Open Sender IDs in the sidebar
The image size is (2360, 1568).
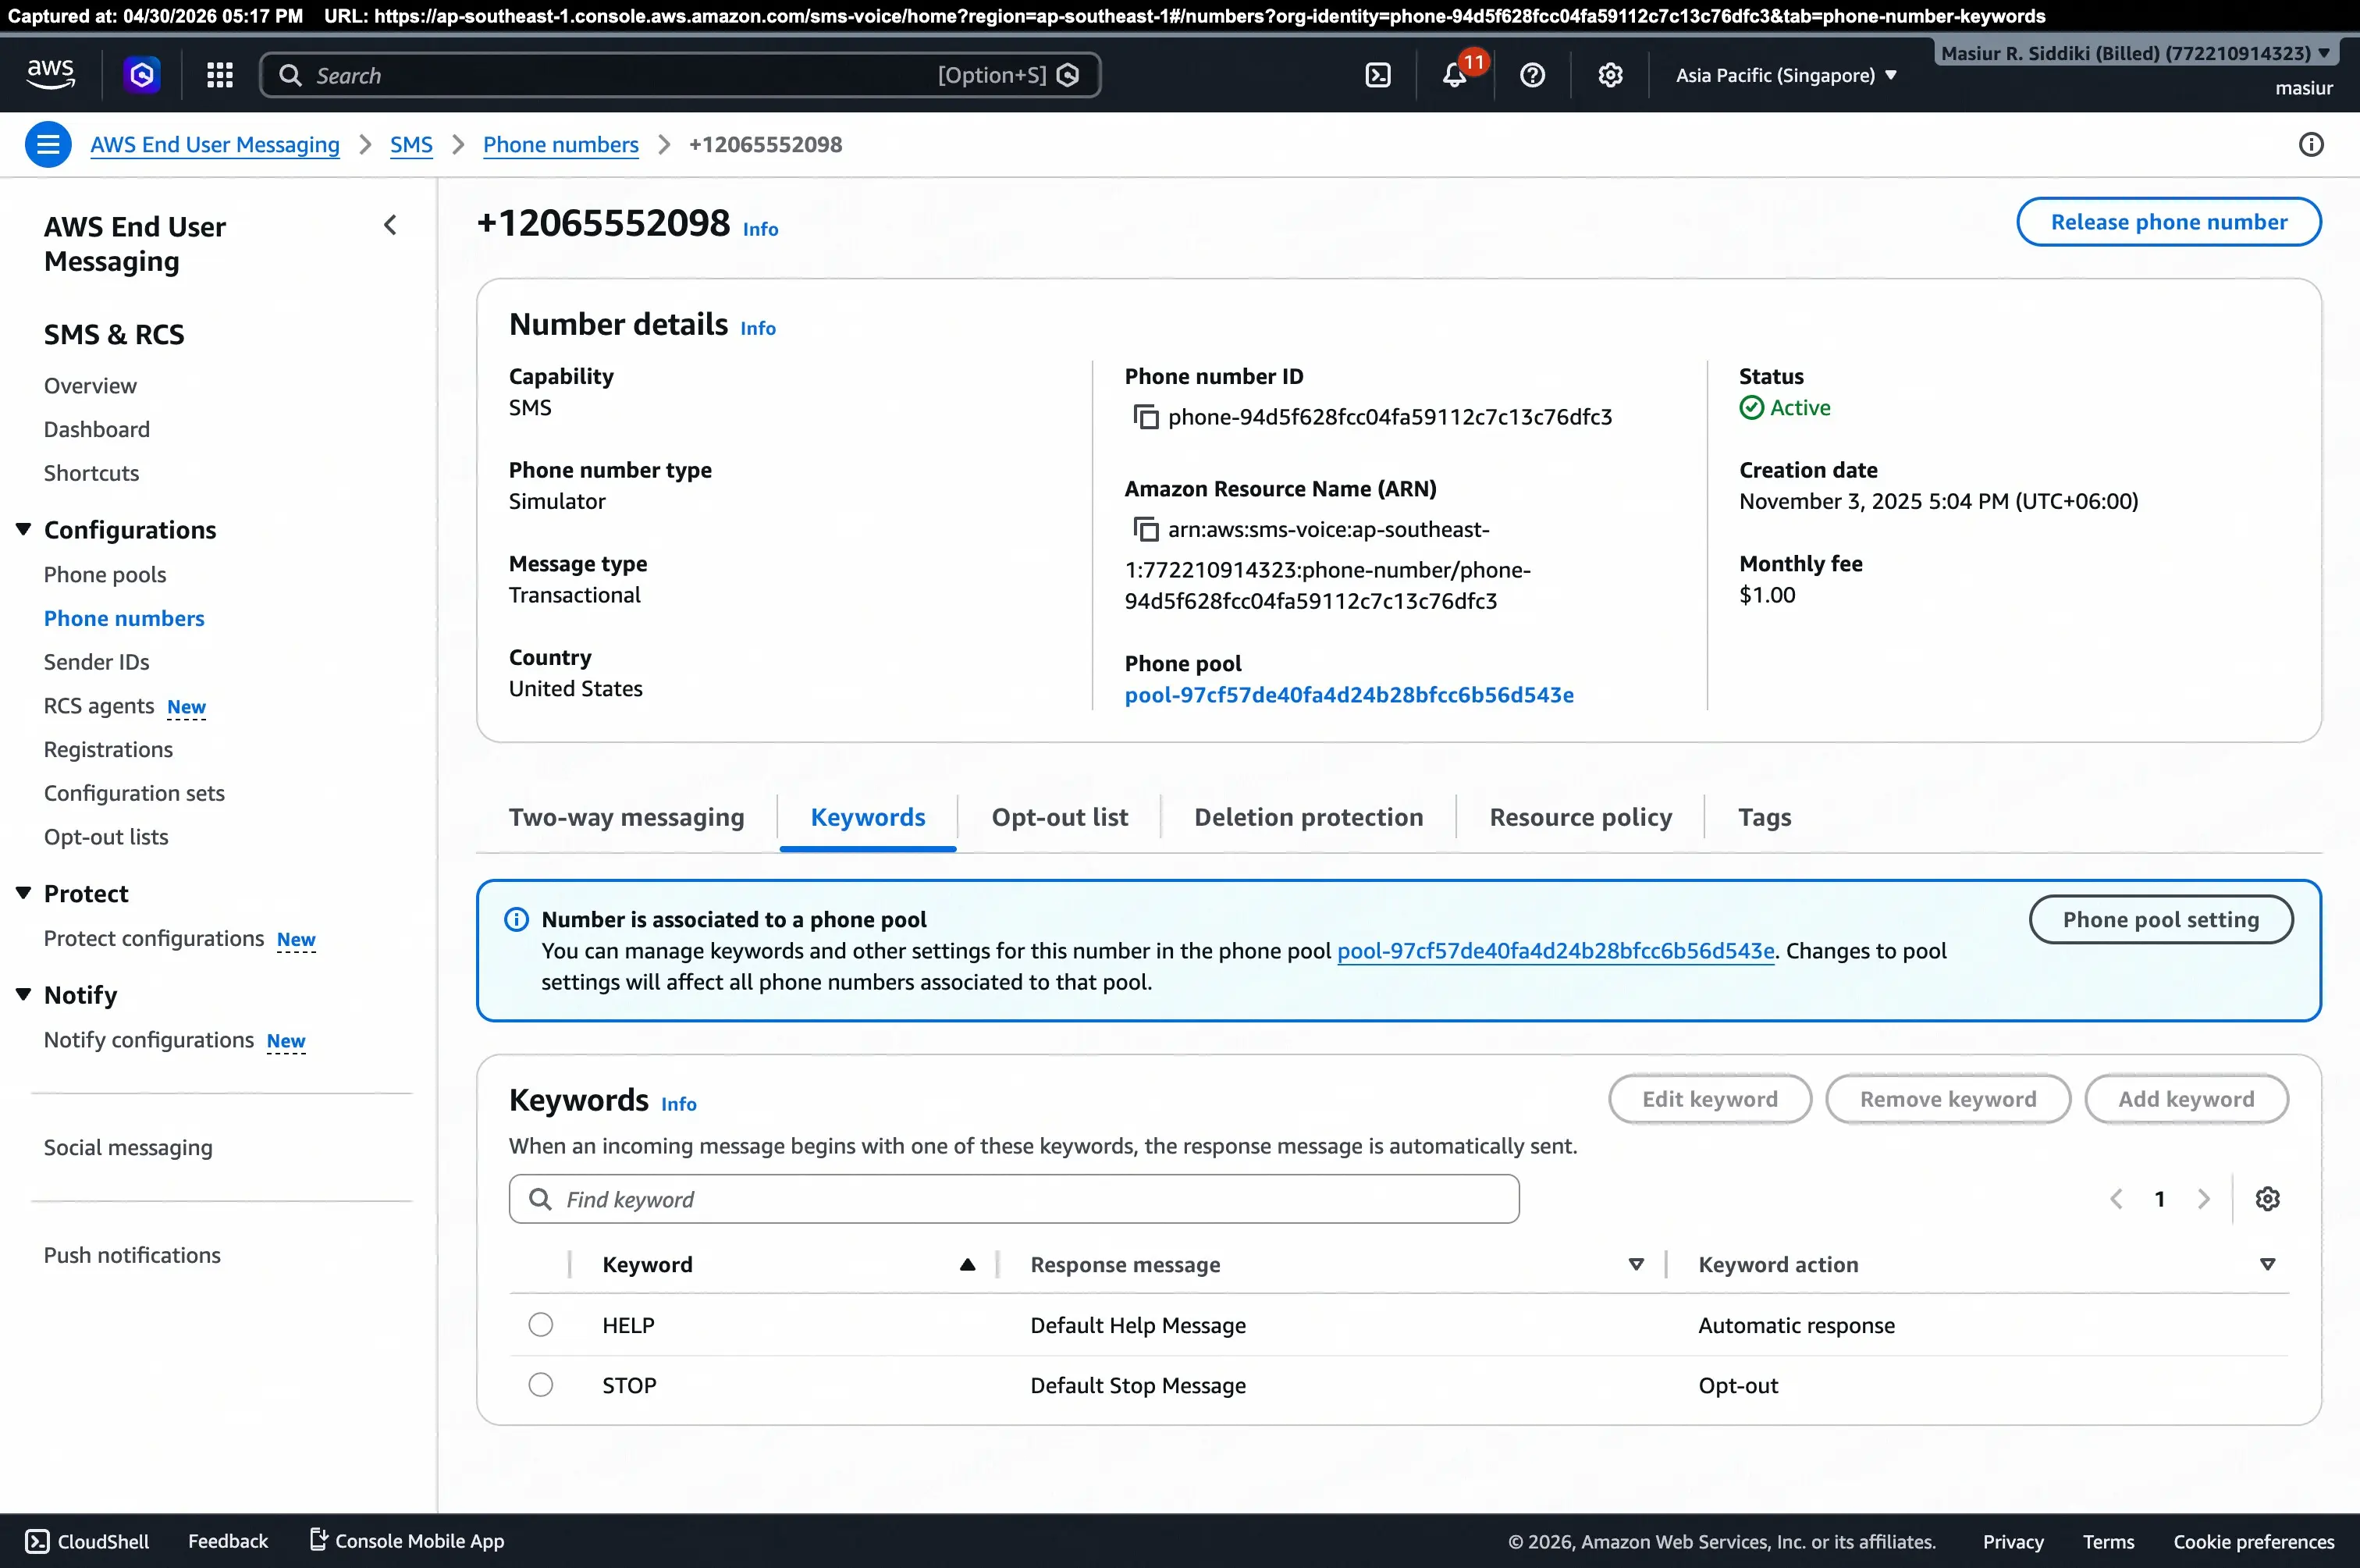click(x=97, y=662)
